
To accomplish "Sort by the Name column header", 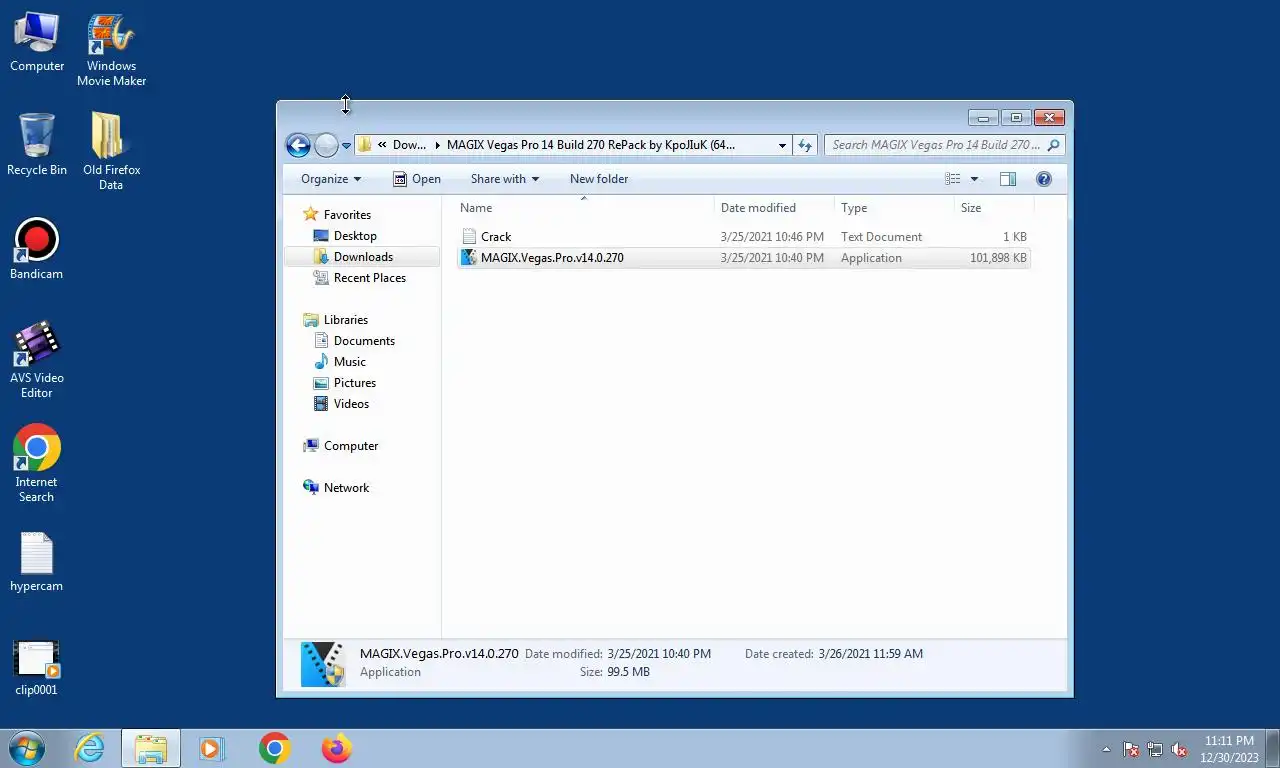I will (x=585, y=208).
